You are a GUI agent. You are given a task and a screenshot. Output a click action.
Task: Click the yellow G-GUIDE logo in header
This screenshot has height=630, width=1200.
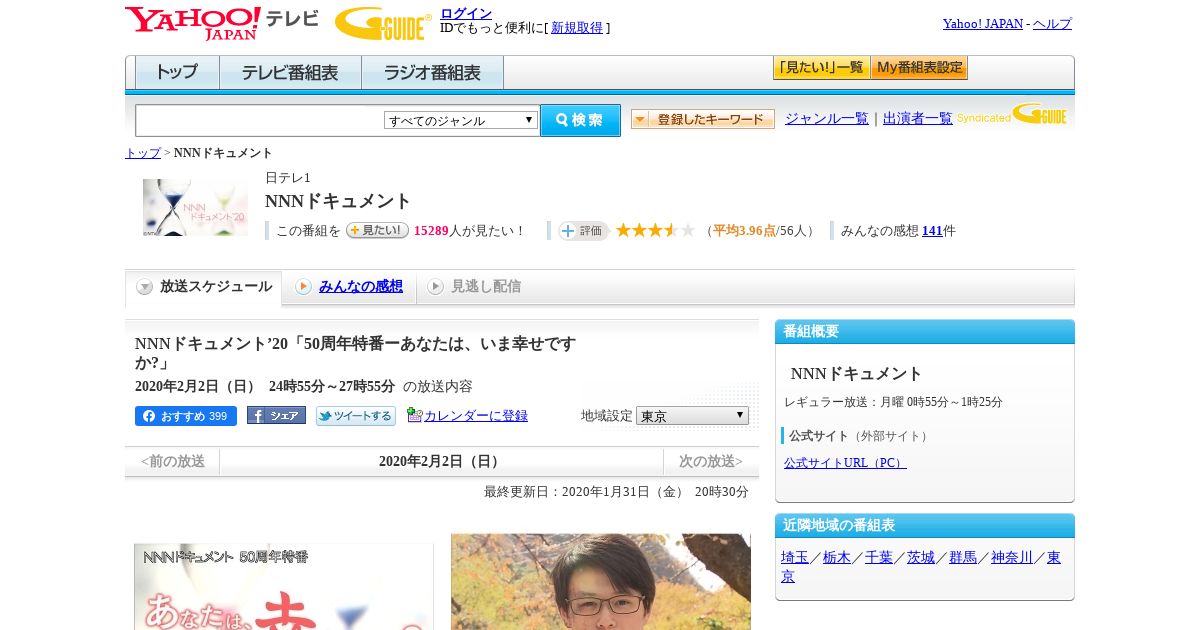383,24
